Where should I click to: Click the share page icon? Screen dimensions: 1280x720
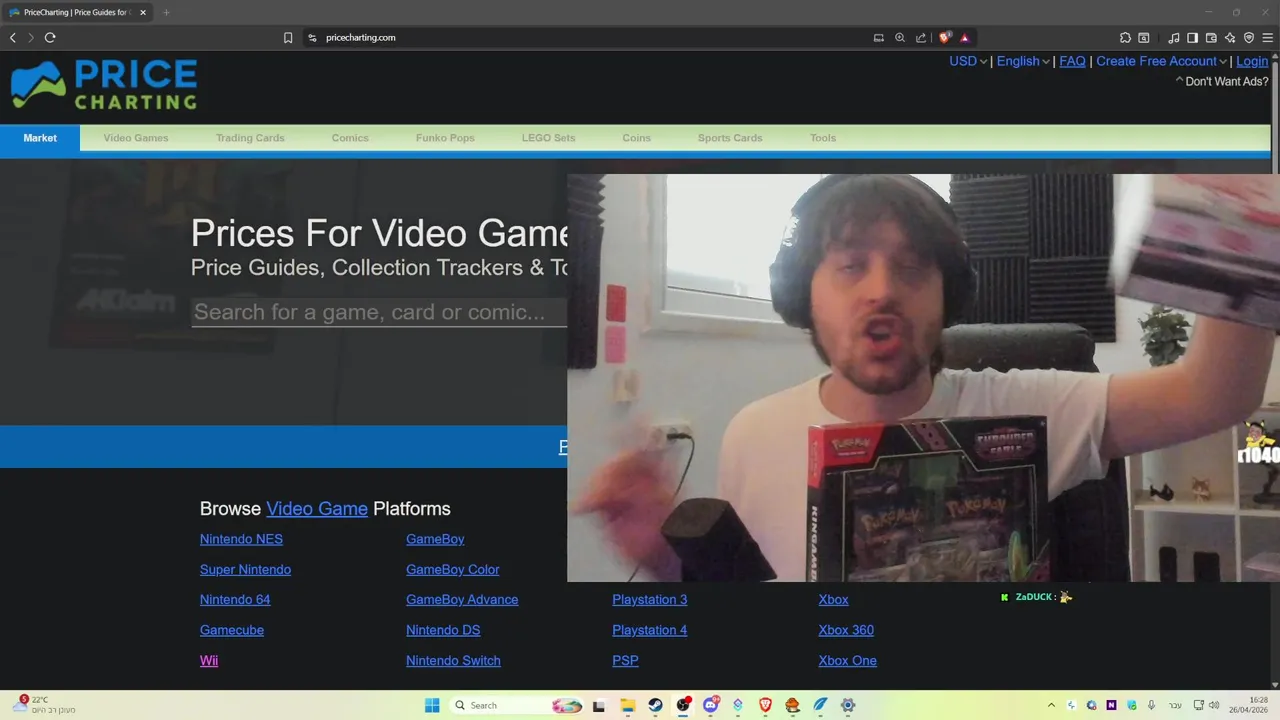click(921, 38)
